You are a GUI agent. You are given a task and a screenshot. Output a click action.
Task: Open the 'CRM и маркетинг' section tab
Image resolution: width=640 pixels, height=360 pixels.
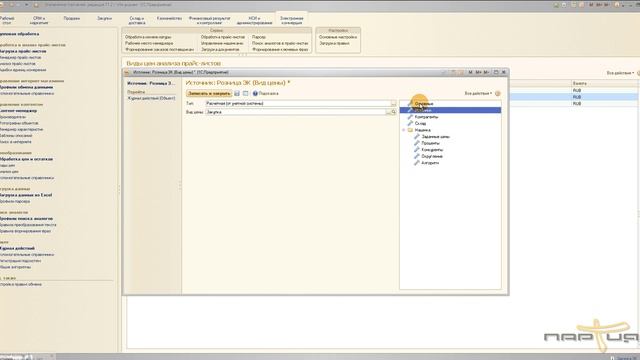point(39,20)
